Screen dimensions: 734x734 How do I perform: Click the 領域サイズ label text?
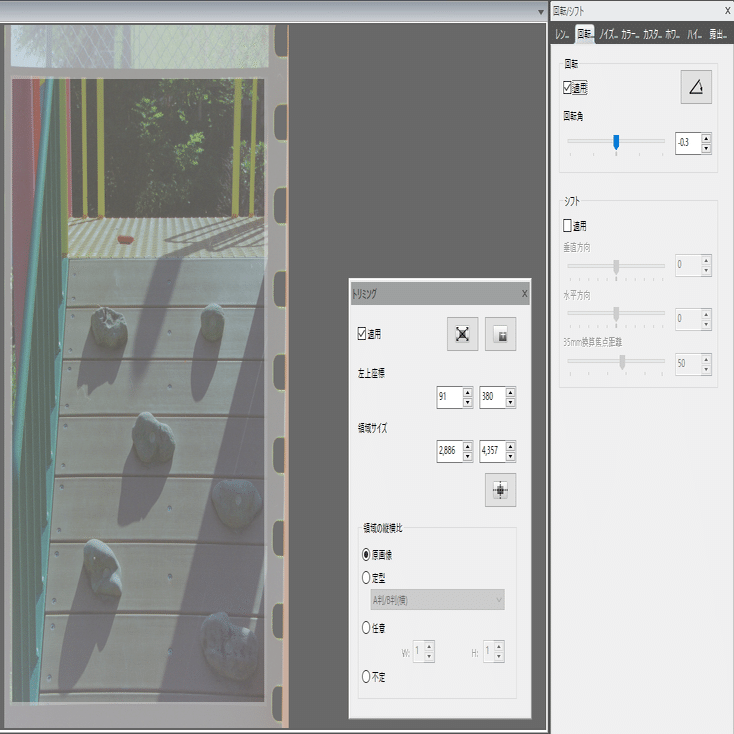[x=373, y=428]
